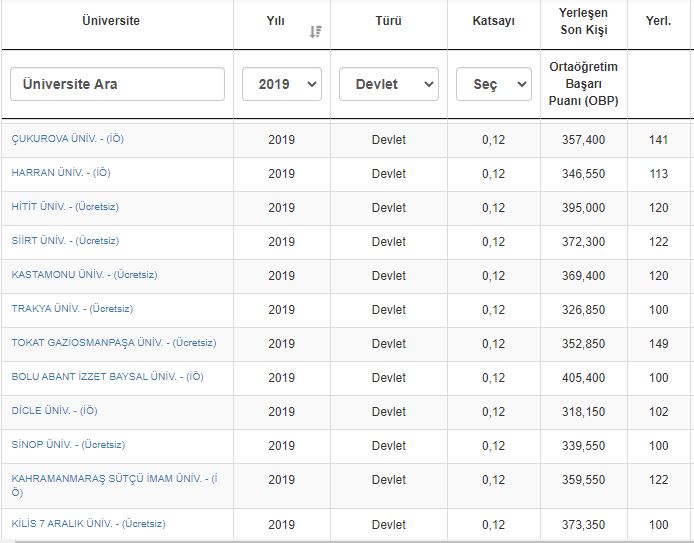Viewport: 694px width, 543px height.
Task: Select score 359,550 in Kahramanmaraş row
Action: tap(583, 480)
